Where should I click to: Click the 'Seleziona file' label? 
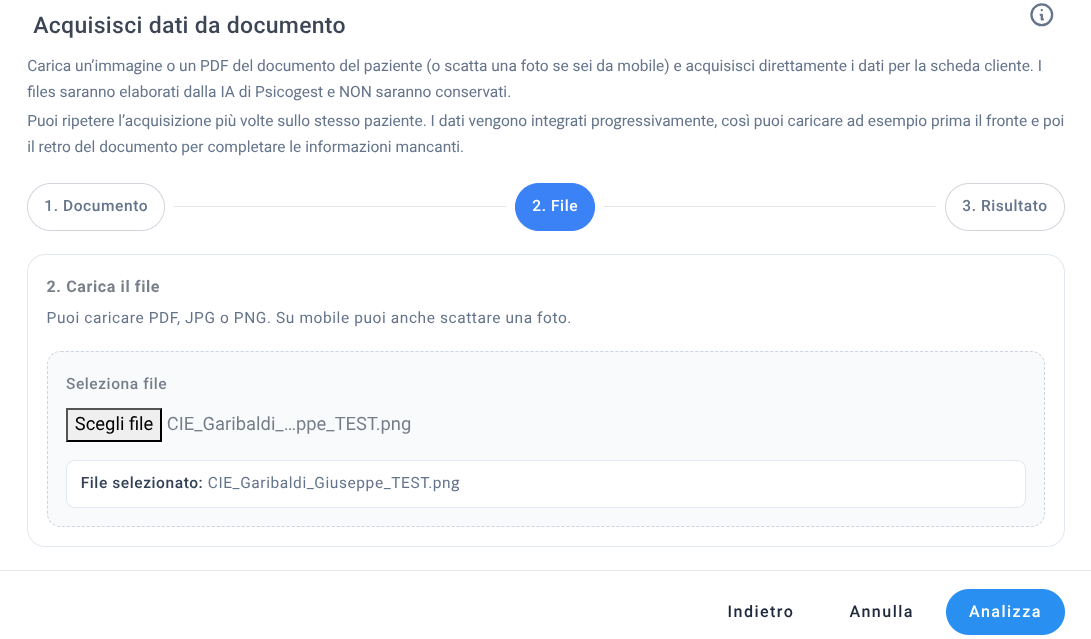click(x=116, y=384)
